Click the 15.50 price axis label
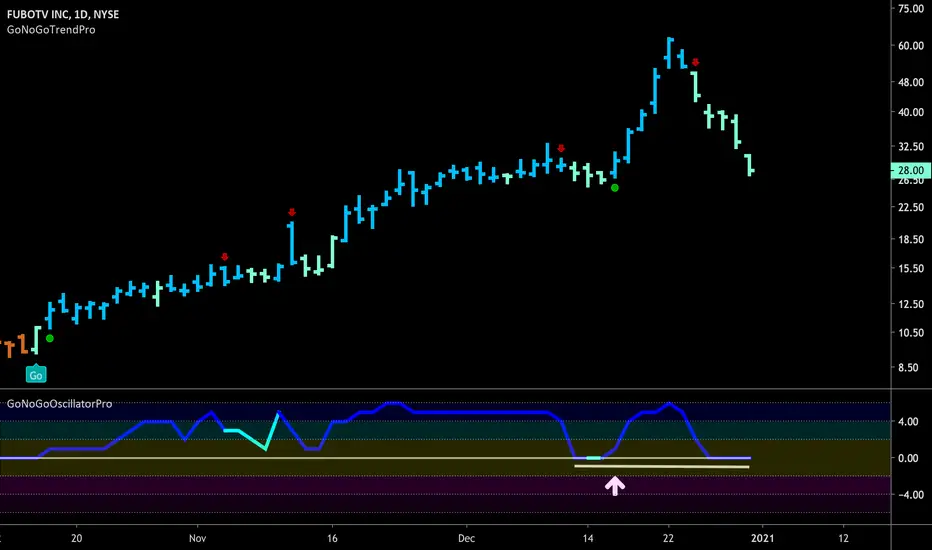This screenshot has width=932, height=550. (911, 268)
